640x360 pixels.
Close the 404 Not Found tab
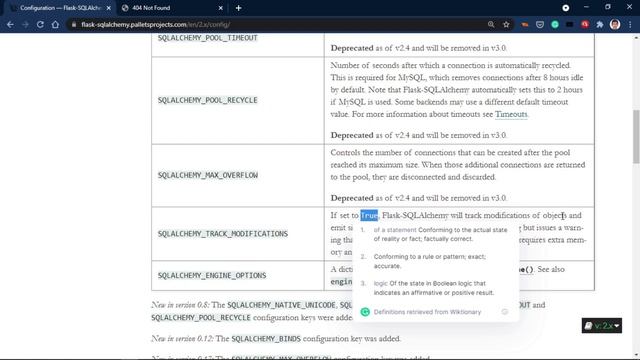(x=220, y=8)
